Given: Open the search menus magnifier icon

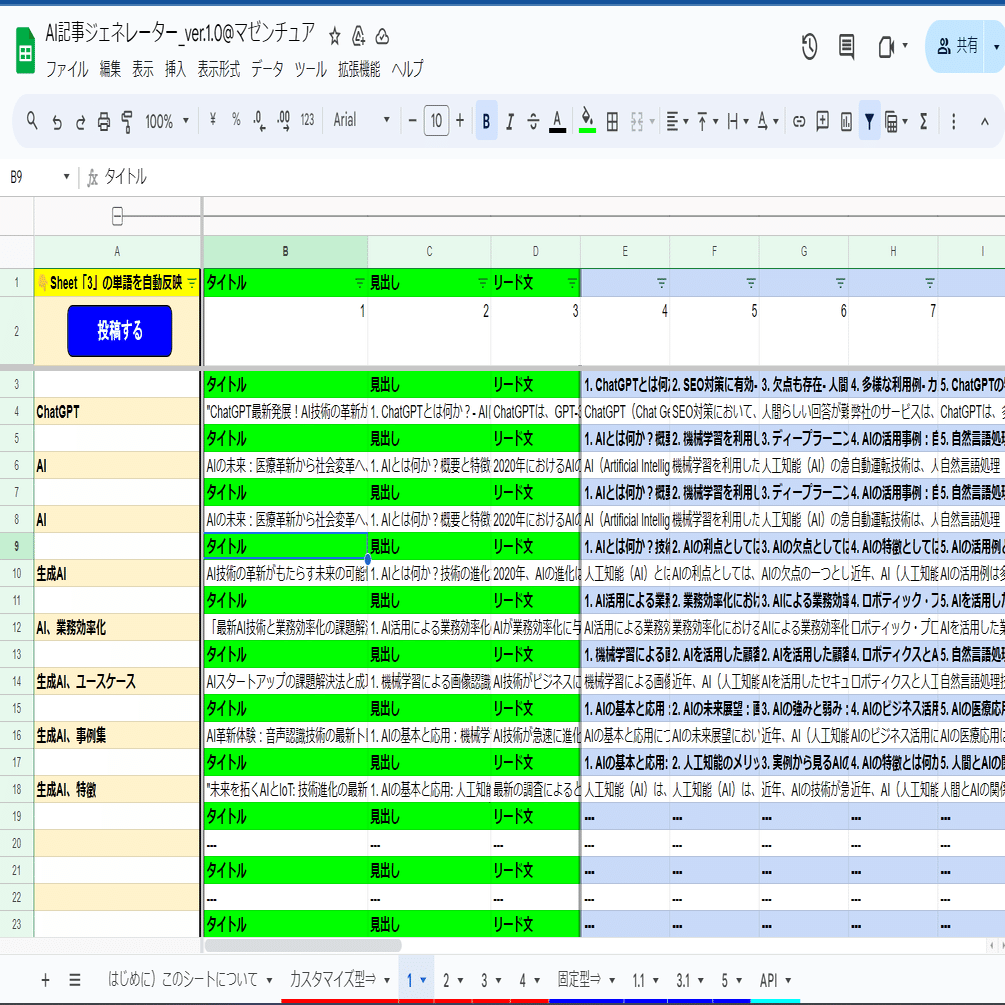Looking at the screenshot, I should pos(32,120).
